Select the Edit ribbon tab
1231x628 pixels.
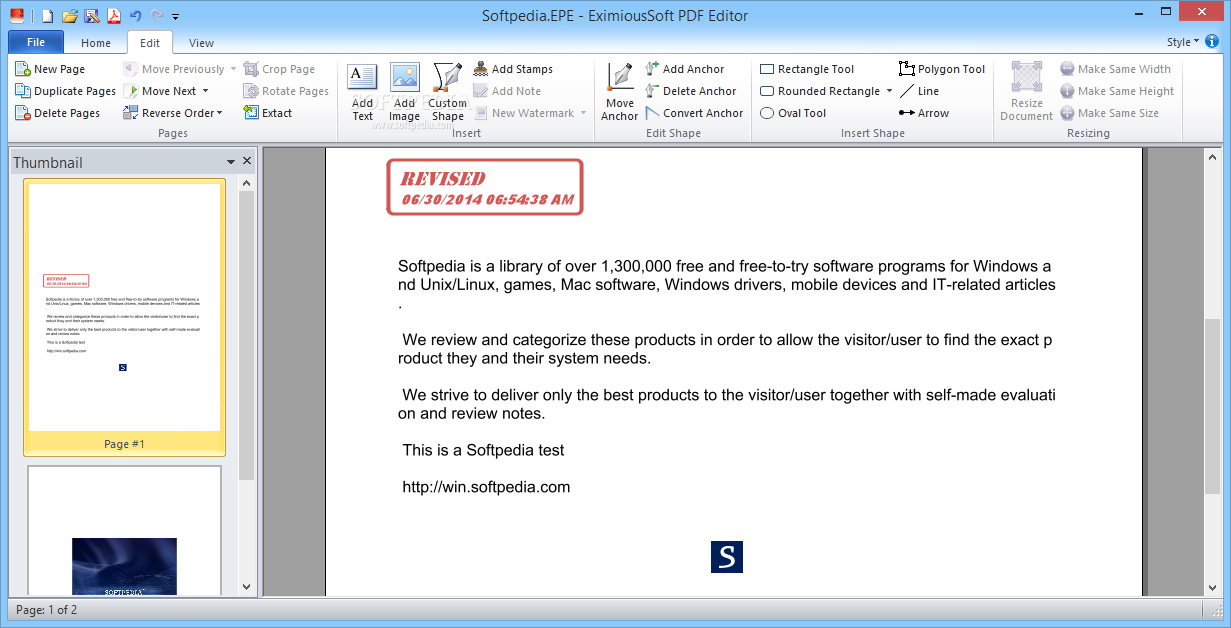pyautogui.click(x=150, y=43)
